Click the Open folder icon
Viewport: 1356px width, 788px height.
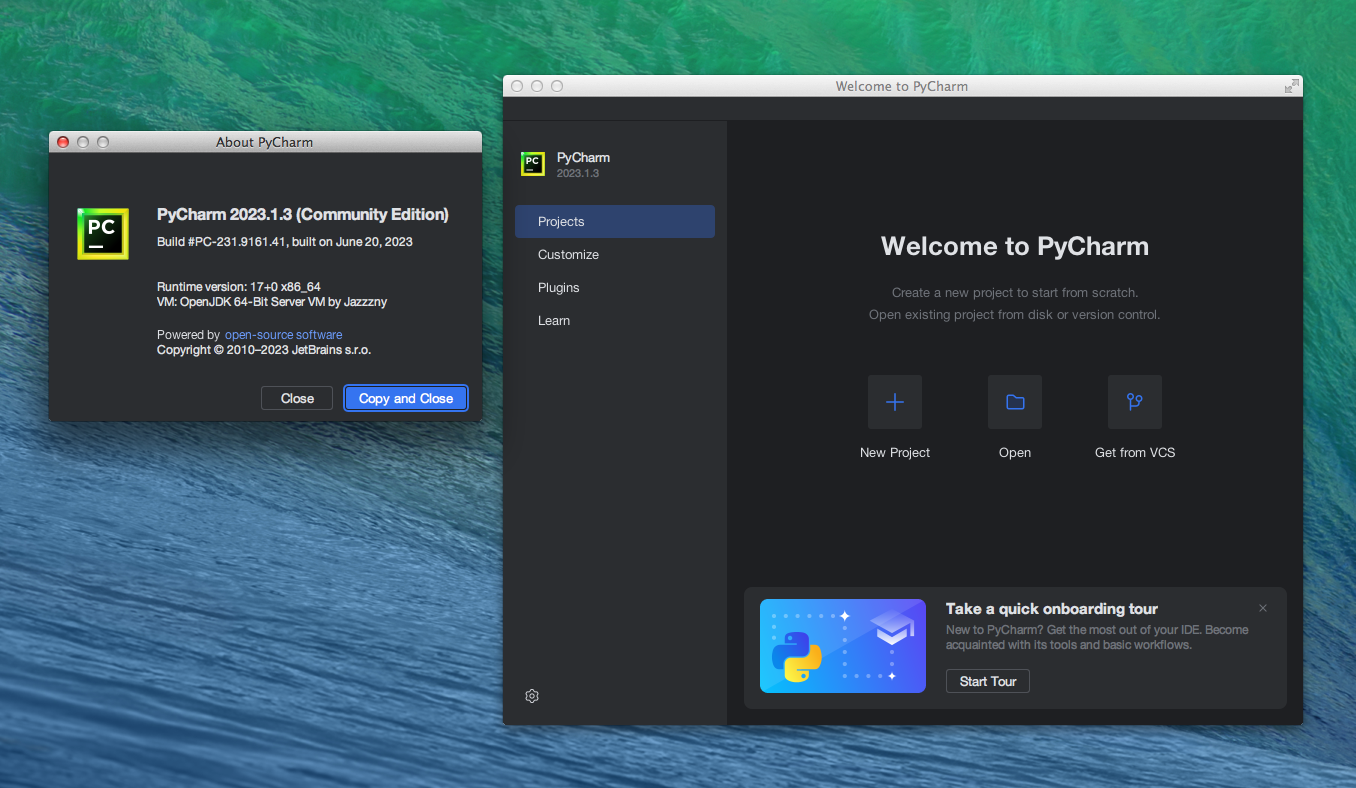1014,402
